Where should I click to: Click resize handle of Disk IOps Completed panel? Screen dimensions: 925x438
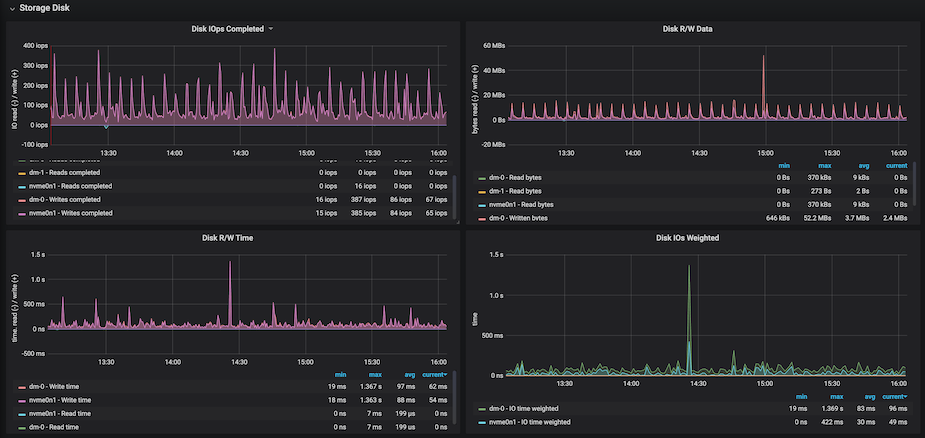457,222
